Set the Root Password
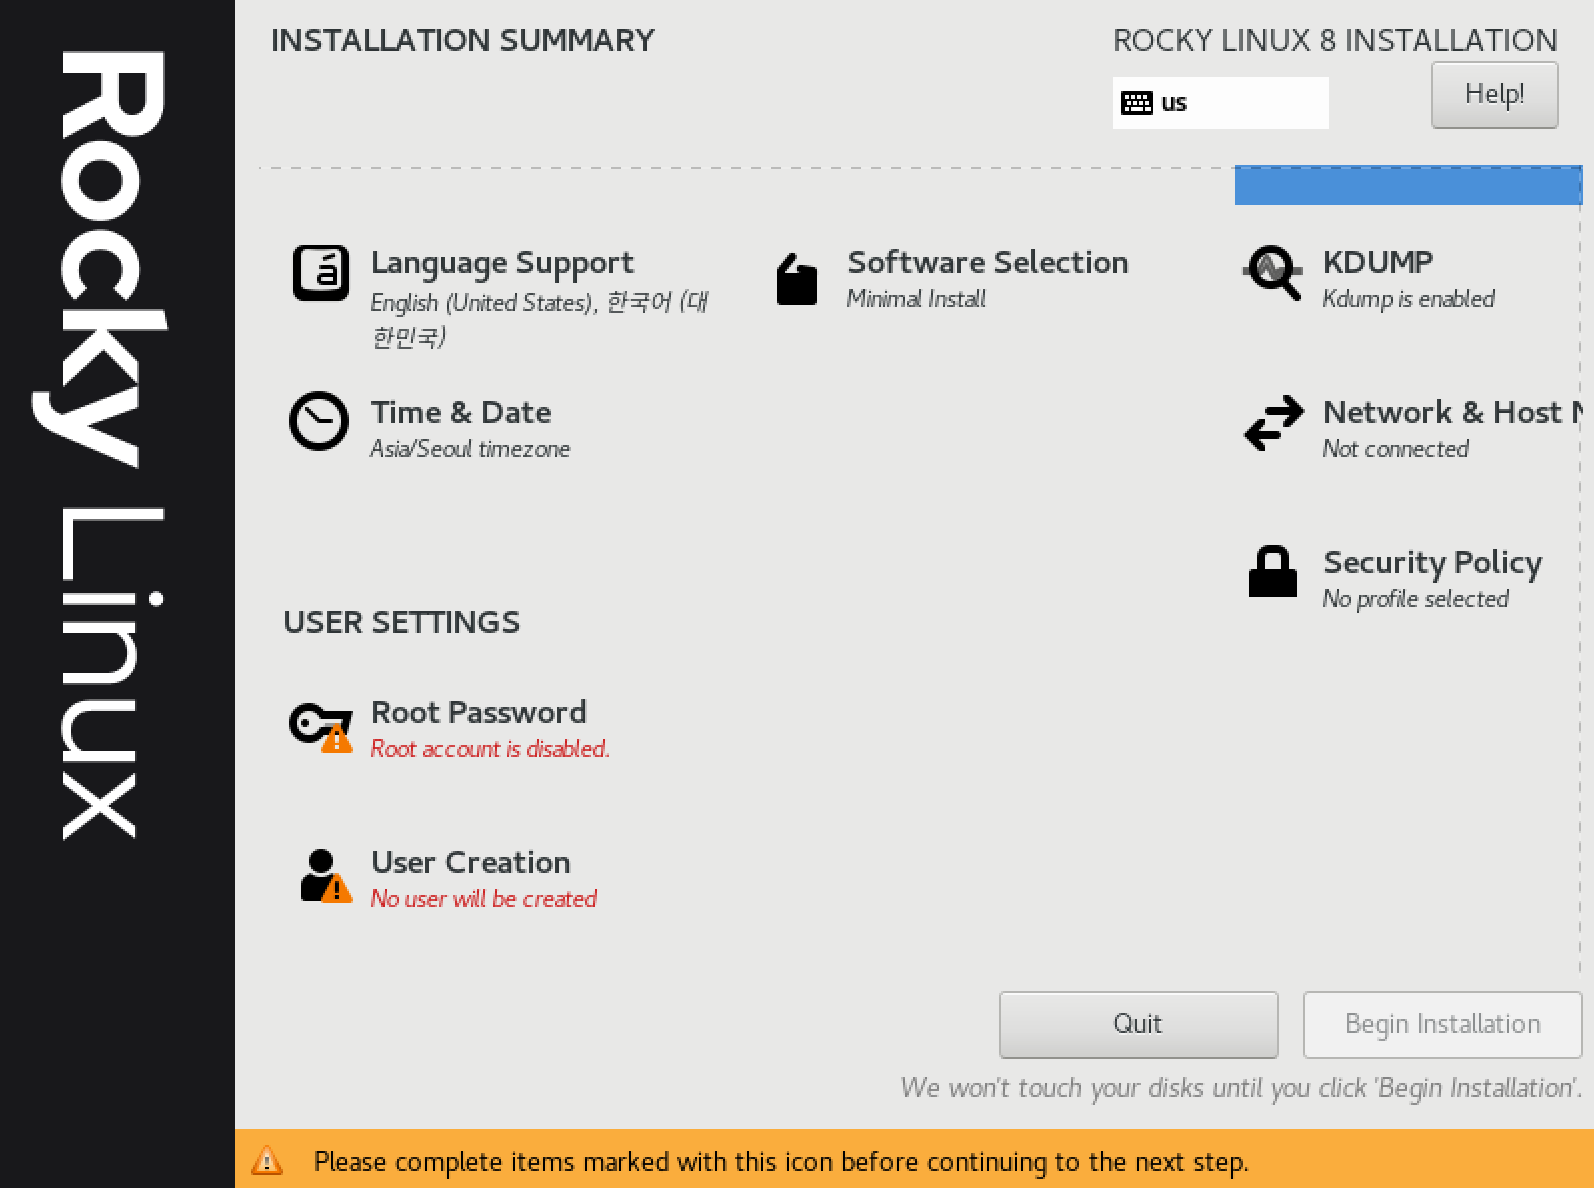 [x=479, y=712]
